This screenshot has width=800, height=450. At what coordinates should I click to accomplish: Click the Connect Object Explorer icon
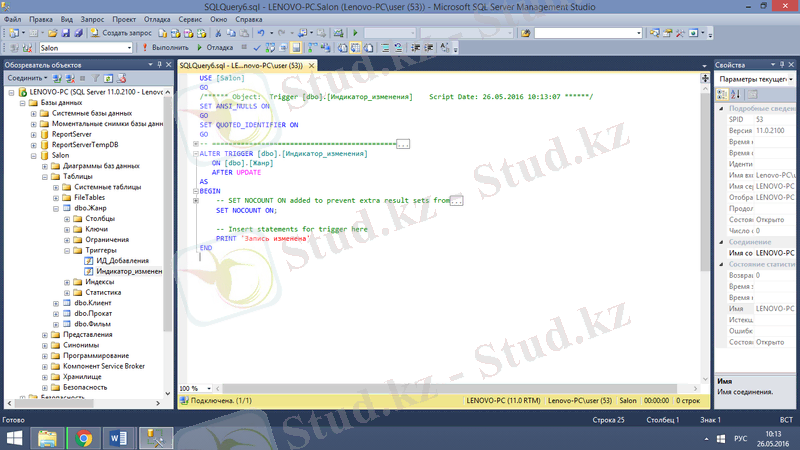(57, 79)
